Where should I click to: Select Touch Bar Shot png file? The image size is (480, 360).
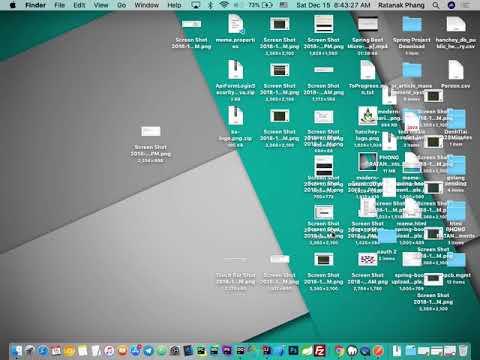[x=236, y=260]
